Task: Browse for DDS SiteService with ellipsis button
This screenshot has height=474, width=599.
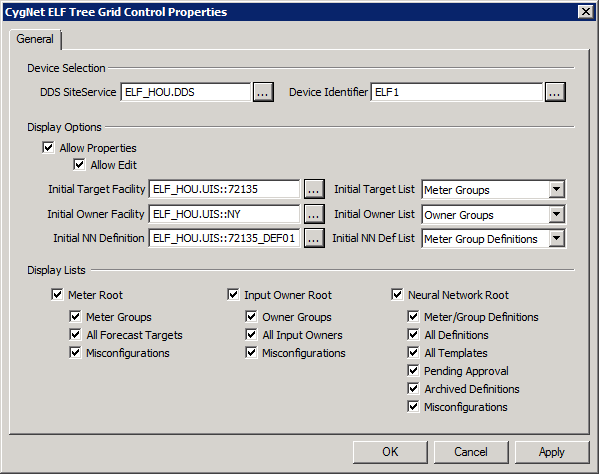Action: [x=263, y=92]
